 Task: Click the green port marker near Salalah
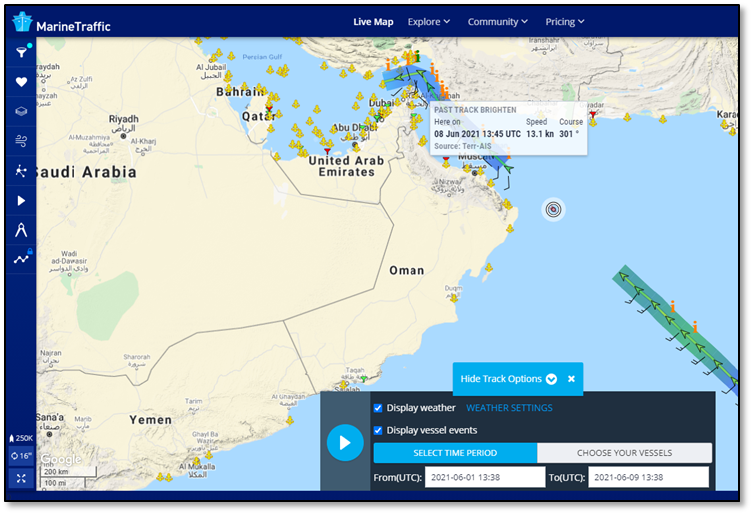point(364,380)
